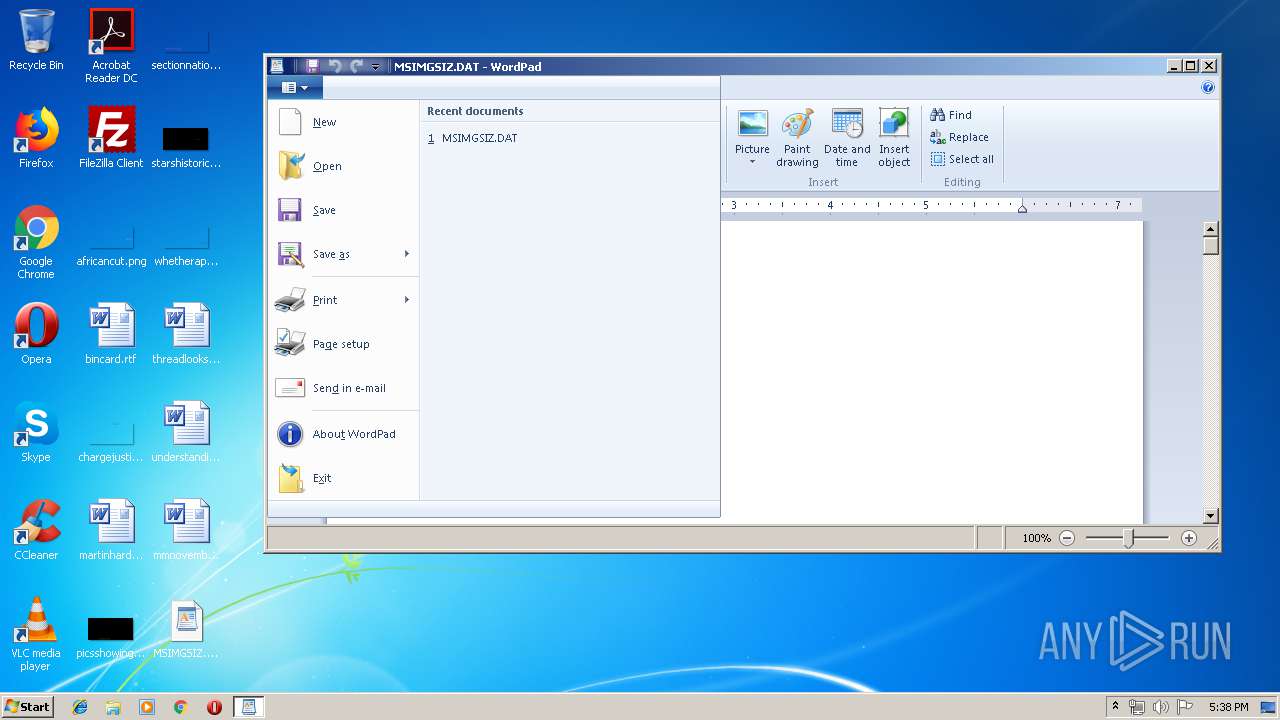The image size is (1280, 720).
Task: Select the Opera desktop icon
Action: coord(36,334)
